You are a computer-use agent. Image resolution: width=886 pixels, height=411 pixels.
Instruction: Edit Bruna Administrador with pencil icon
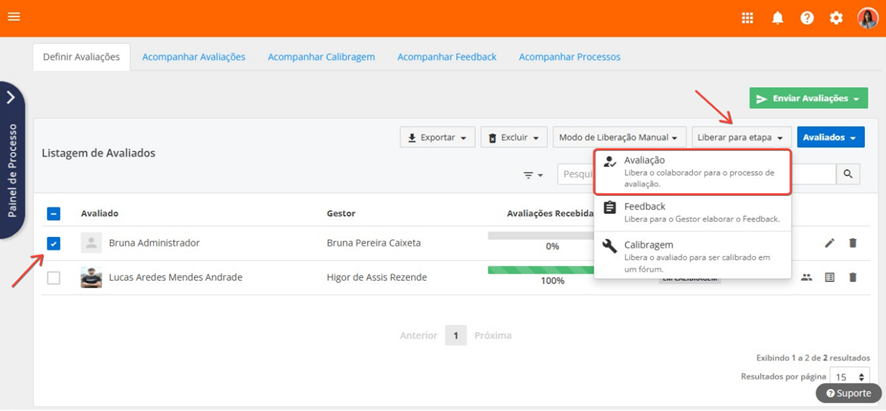coord(829,243)
